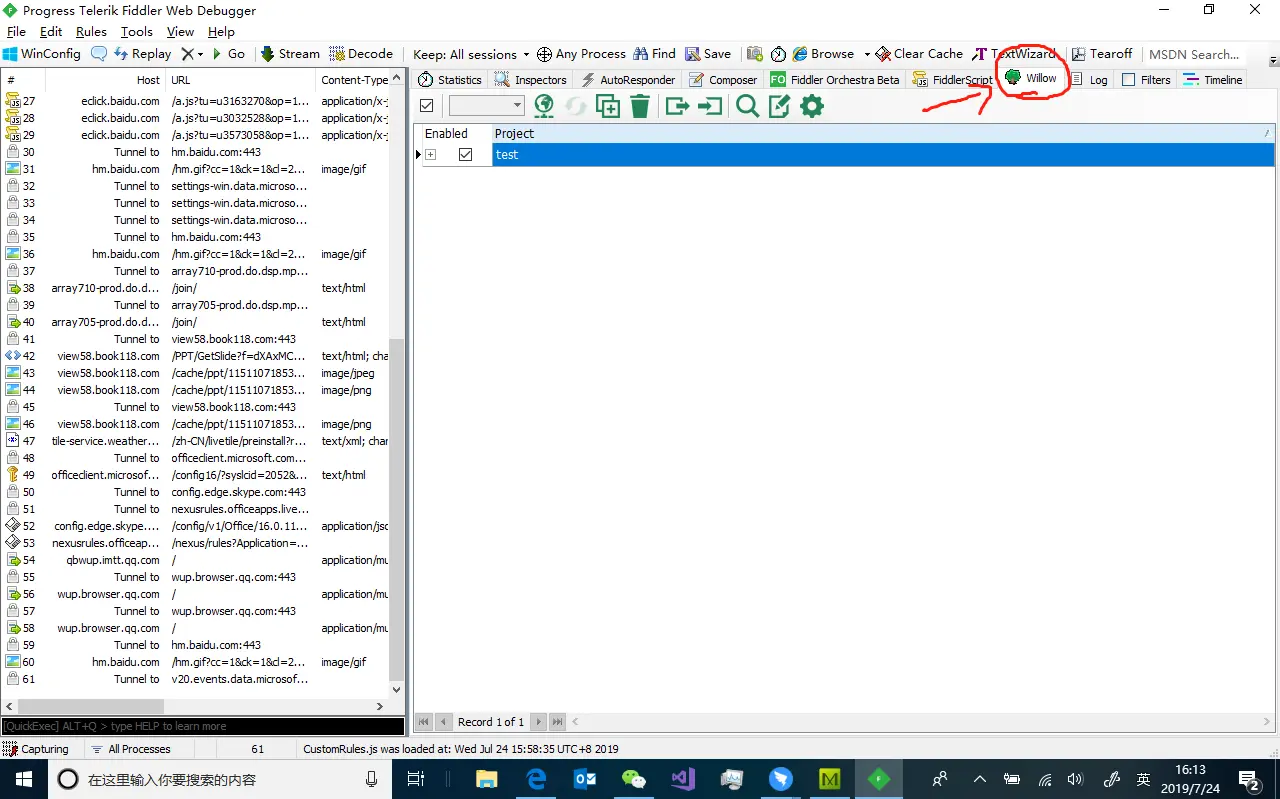
Task: Open the Browse dropdown arrow
Action: coord(867,54)
